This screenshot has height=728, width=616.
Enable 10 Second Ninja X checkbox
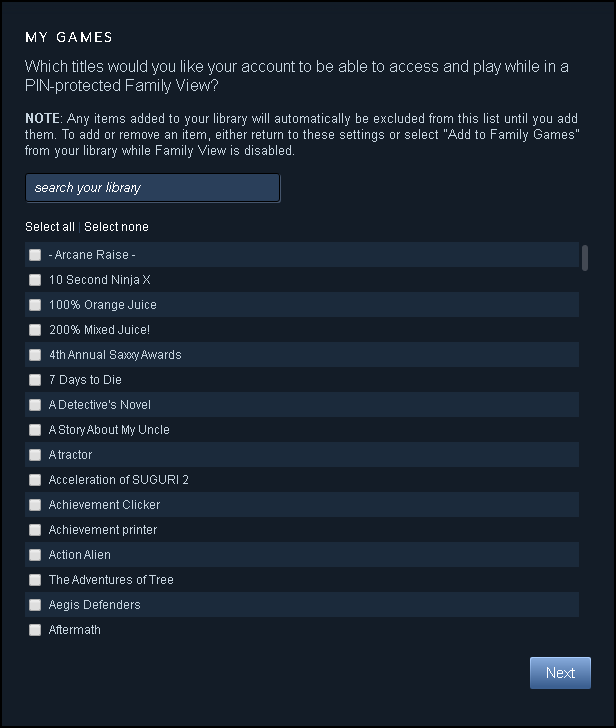point(35,280)
